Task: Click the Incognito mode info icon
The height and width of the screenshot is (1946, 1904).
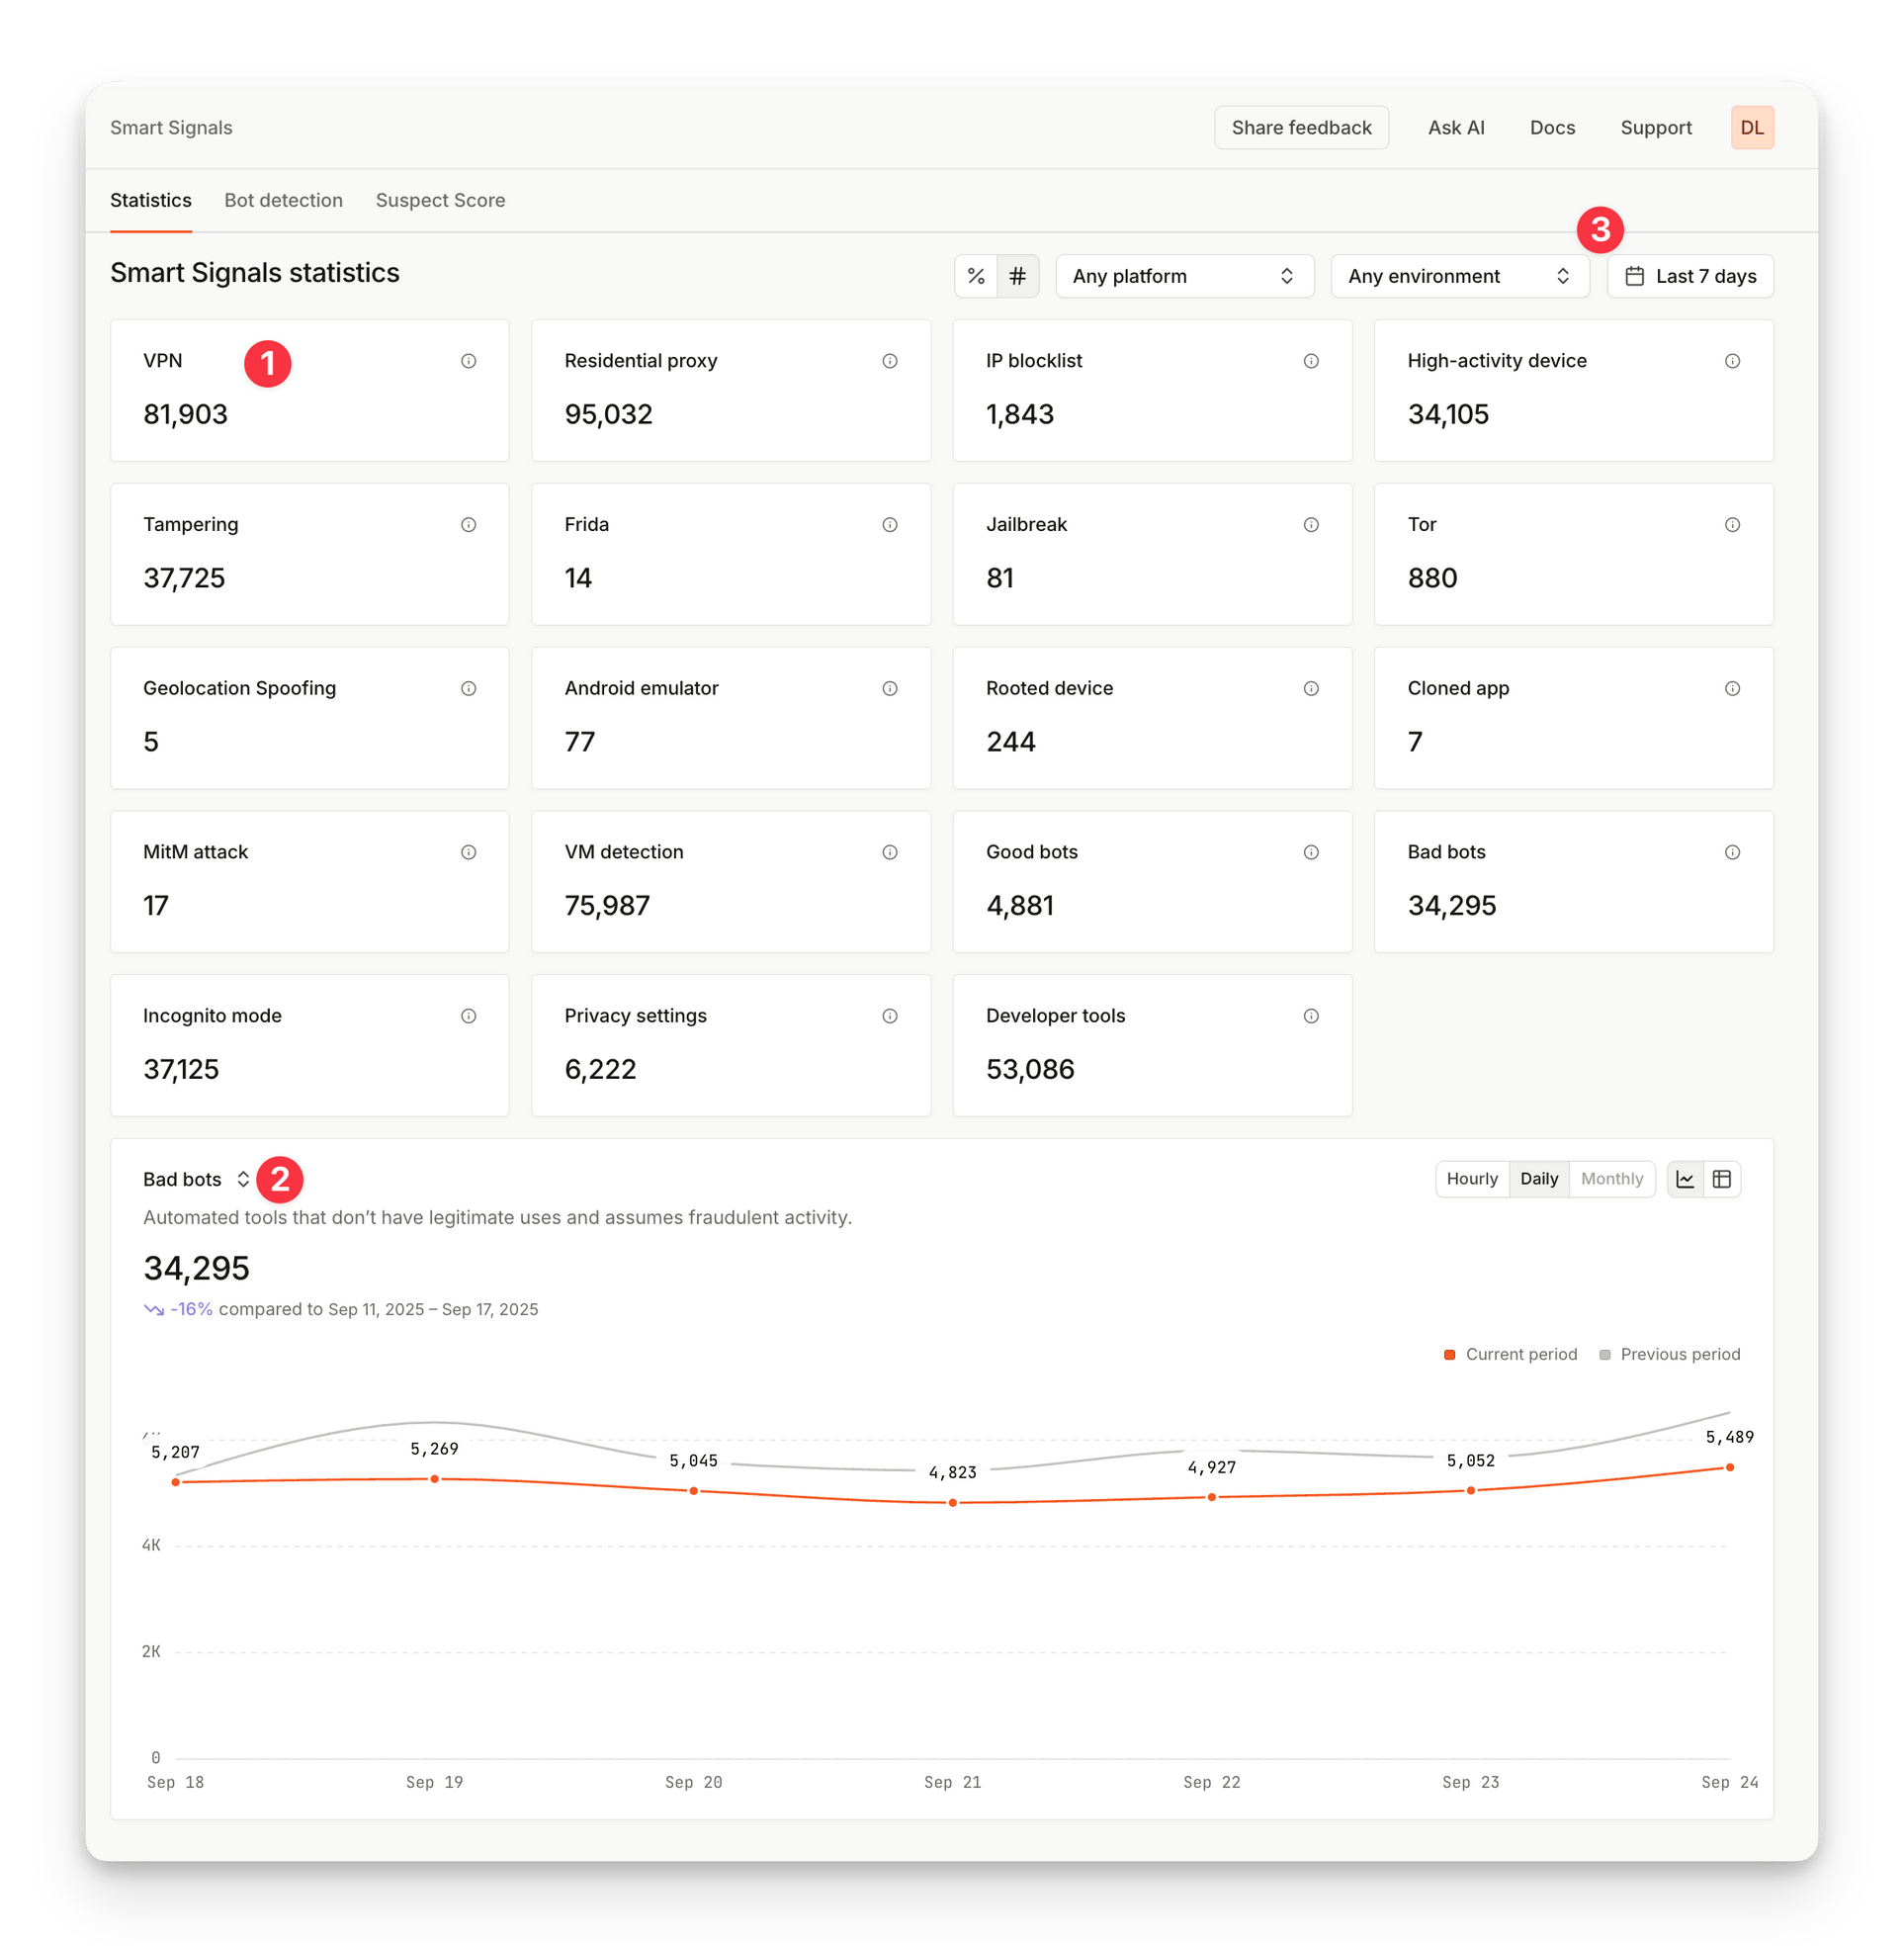Action: [468, 1016]
